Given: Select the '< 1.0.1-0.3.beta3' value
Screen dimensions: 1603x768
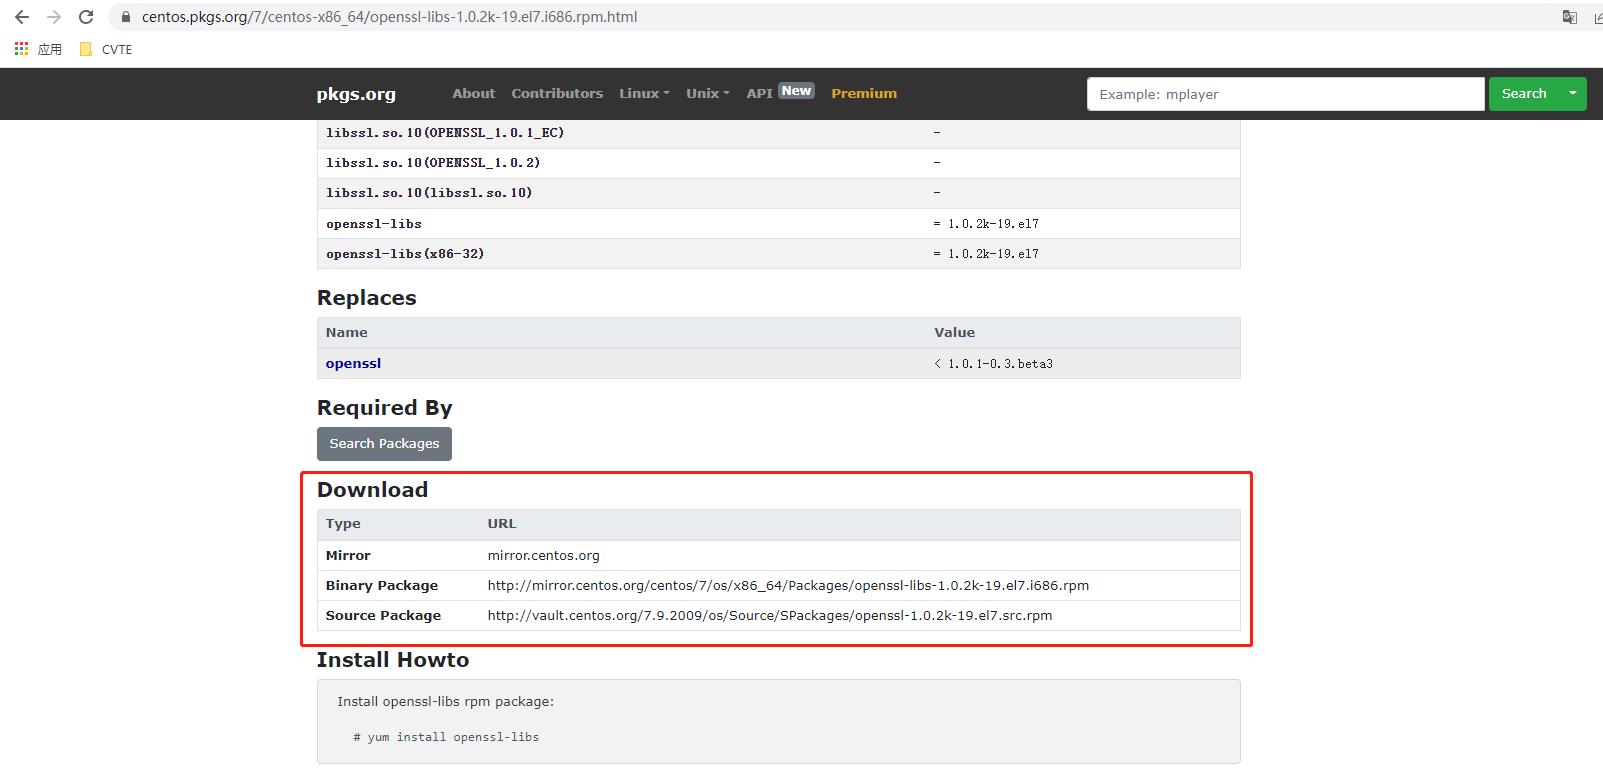Looking at the screenshot, I should [x=993, y=364].
